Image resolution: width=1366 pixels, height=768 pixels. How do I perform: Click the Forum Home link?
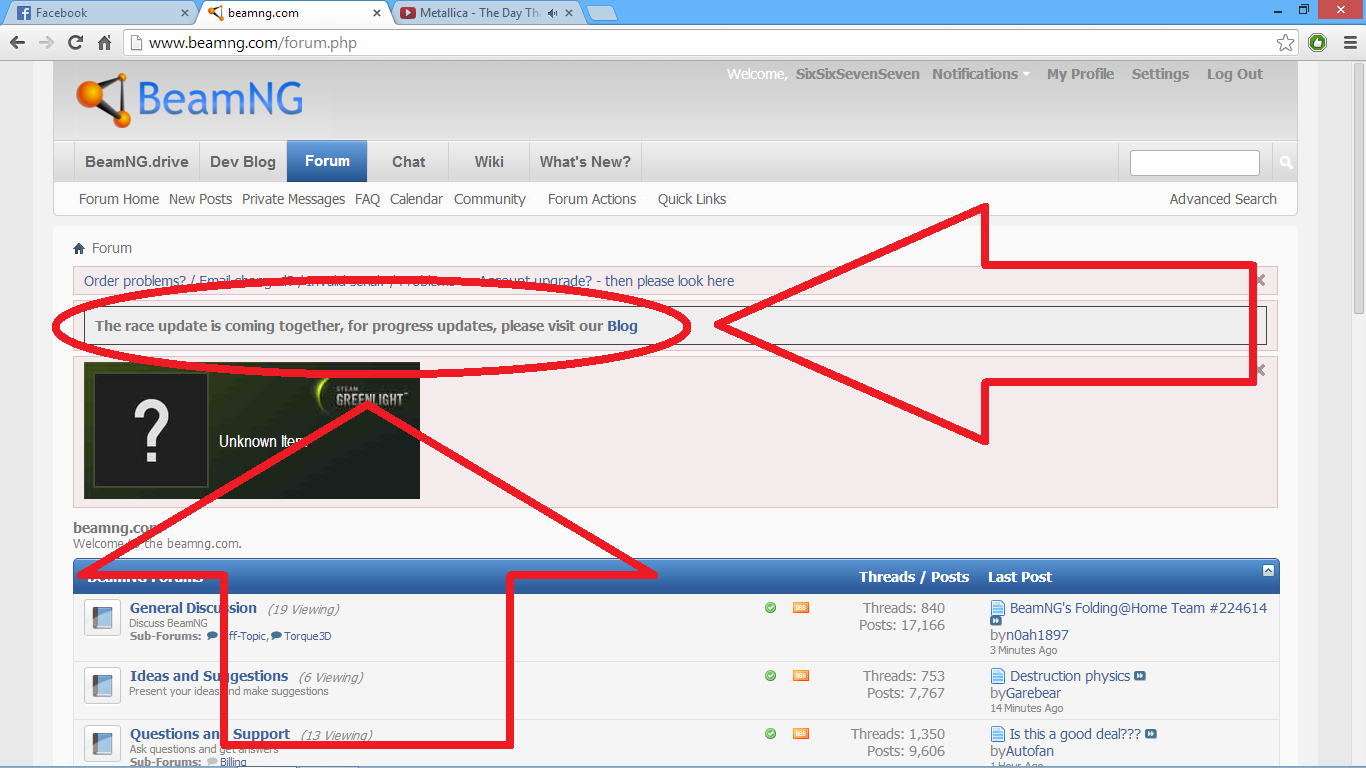coord(119,199)
